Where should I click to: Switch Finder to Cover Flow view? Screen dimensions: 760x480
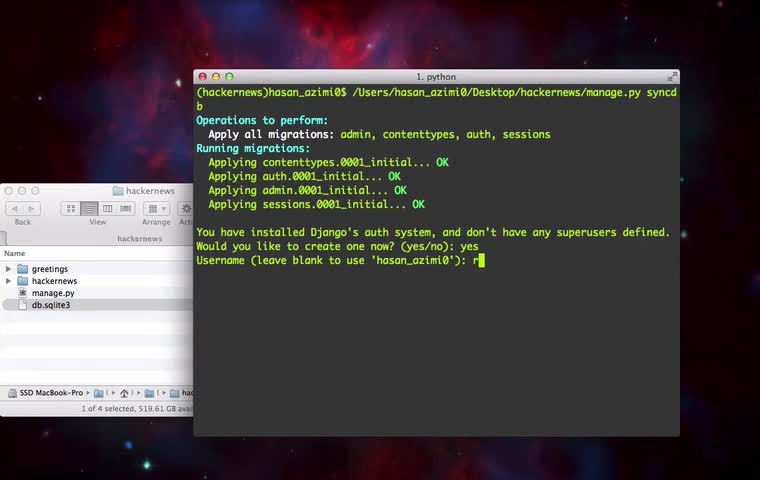(126, 208)
